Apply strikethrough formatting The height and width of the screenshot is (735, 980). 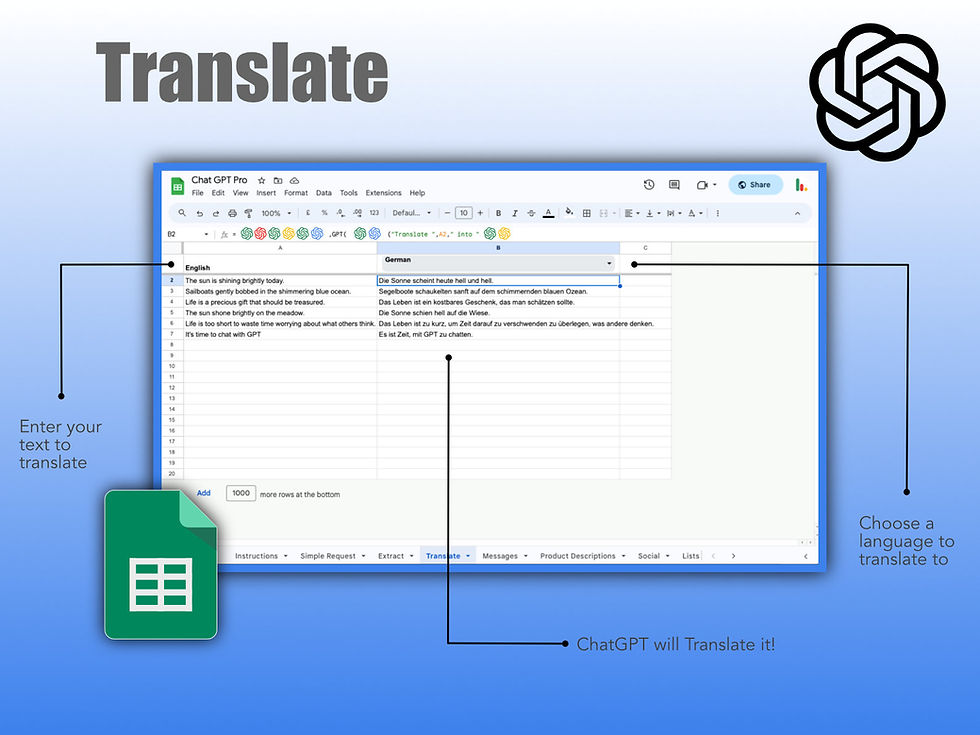[531, 213]
